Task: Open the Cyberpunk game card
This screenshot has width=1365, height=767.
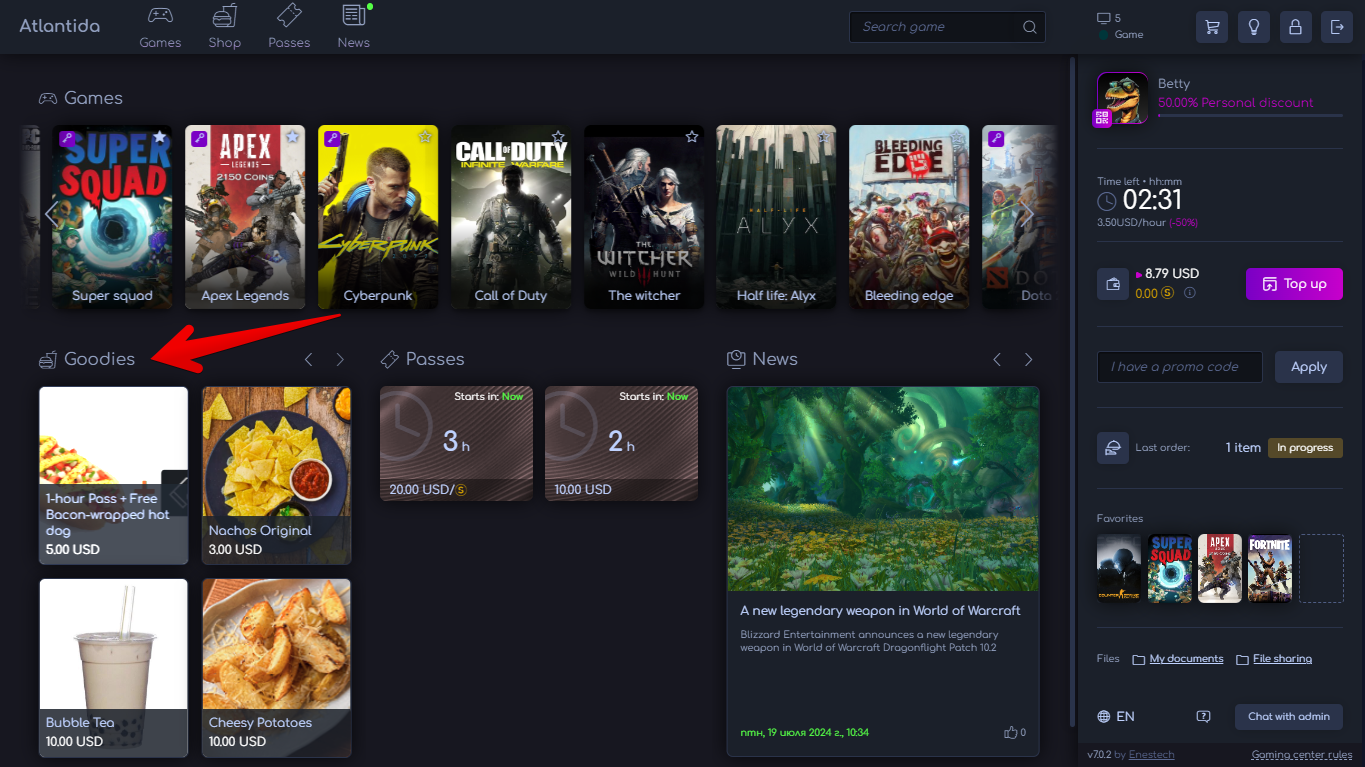Action: click(378, 217)
